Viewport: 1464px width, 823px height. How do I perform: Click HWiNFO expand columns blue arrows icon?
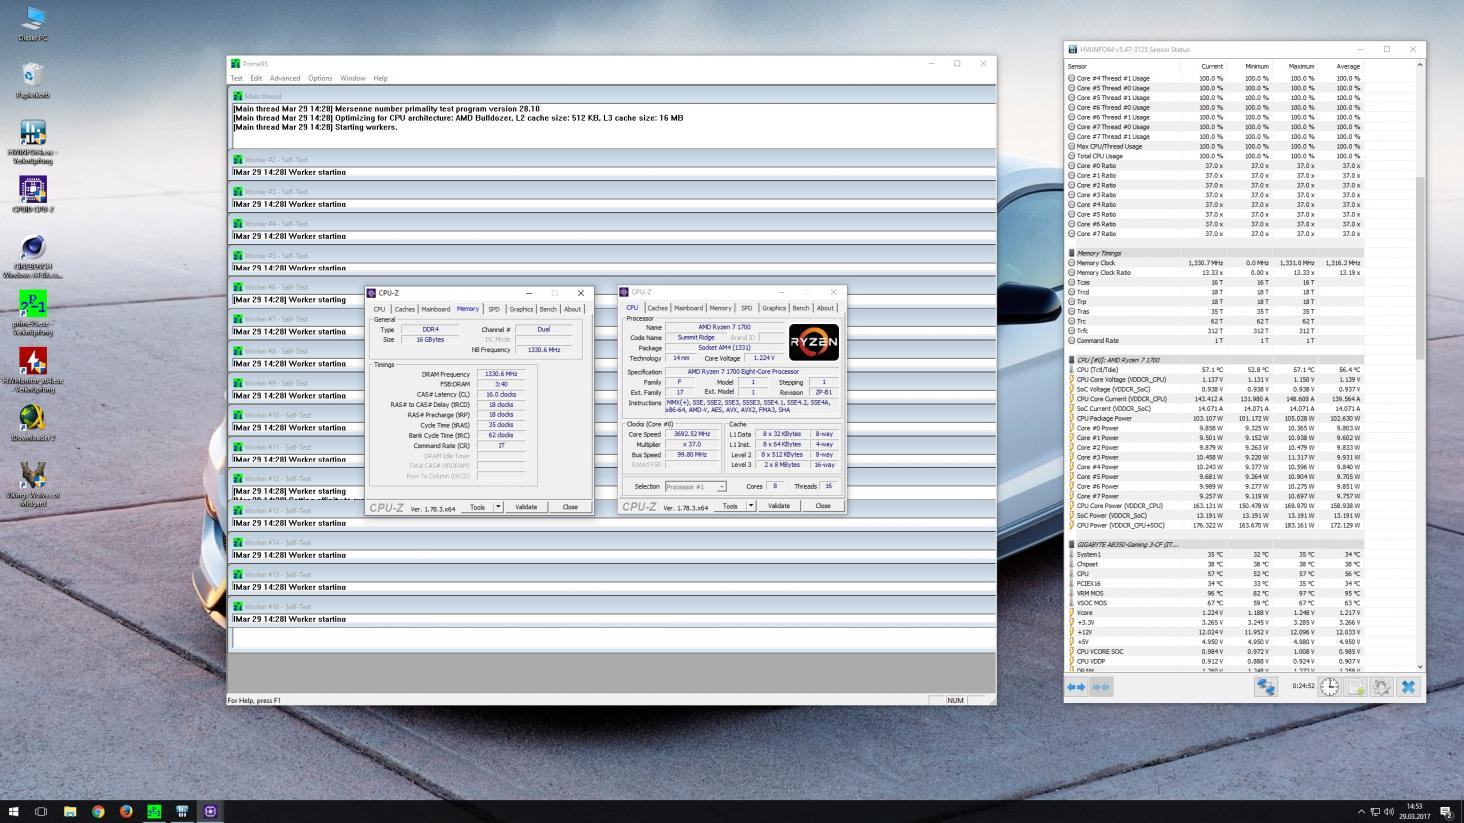pyautogui.click(x=1076, y=687)
